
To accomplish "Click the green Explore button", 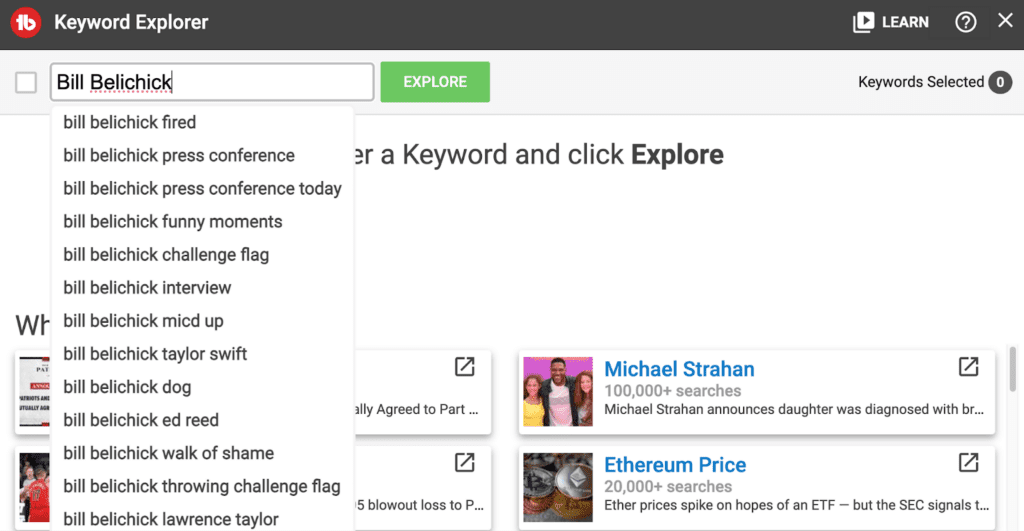I will tap(435, 82).
